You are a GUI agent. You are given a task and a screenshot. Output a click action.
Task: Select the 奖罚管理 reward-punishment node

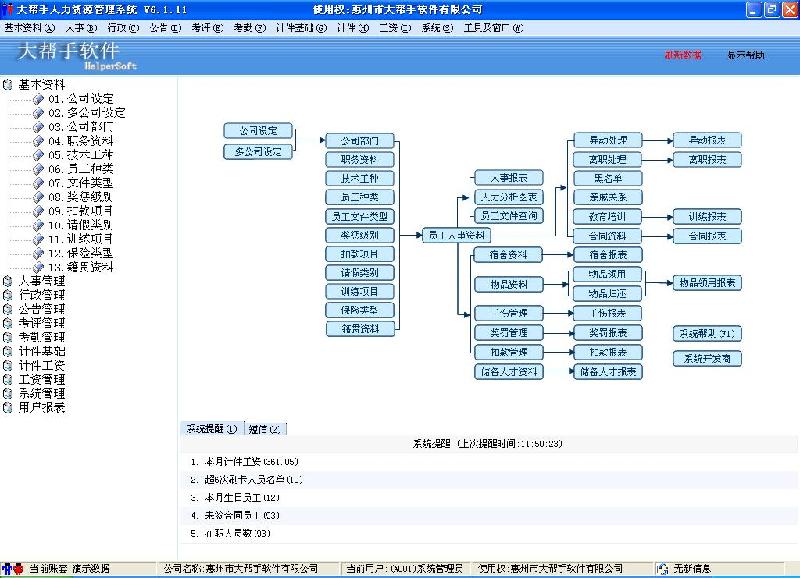510,332
